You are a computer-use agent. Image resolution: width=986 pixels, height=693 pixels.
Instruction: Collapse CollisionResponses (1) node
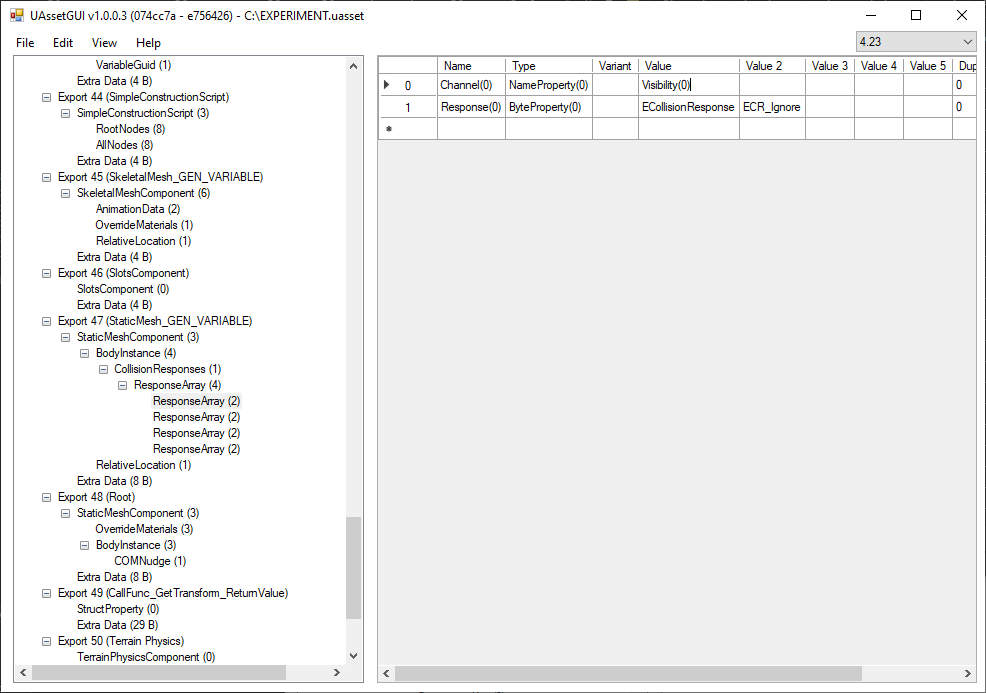click(x=103, y=369)
